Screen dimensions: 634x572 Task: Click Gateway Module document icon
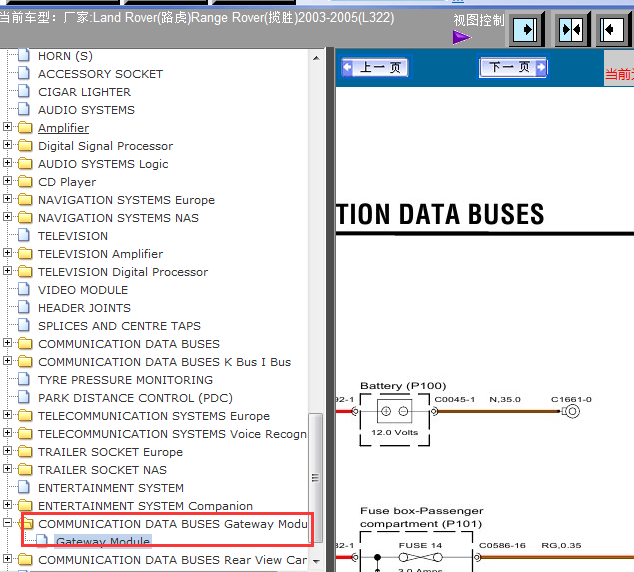[42, 541]
